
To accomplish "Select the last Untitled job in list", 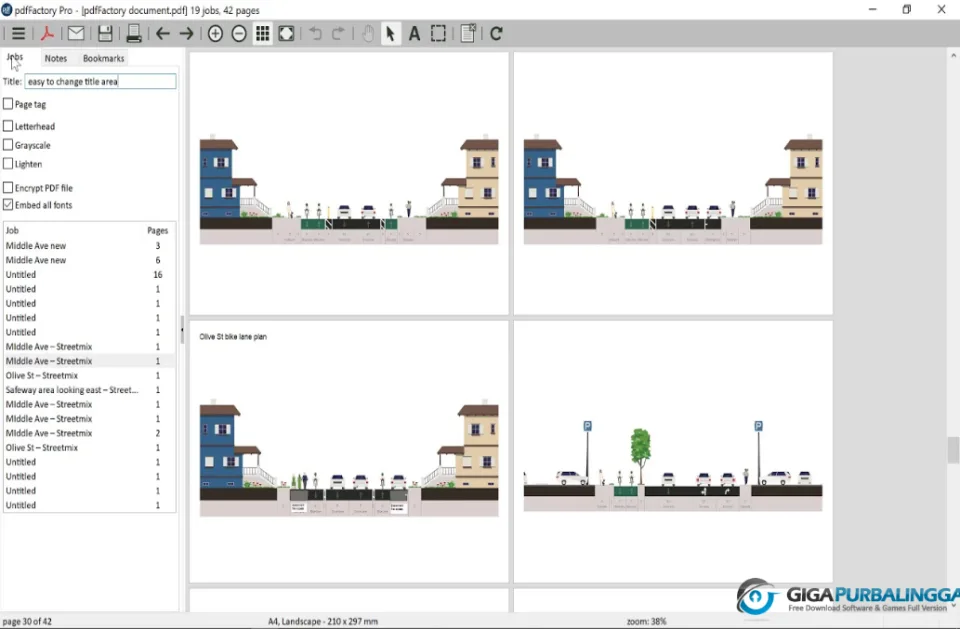I will coord(89,505).
